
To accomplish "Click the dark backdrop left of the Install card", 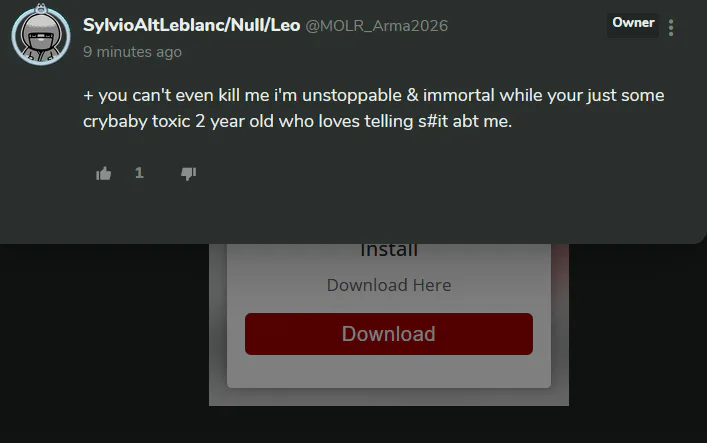I will point(104,343).
